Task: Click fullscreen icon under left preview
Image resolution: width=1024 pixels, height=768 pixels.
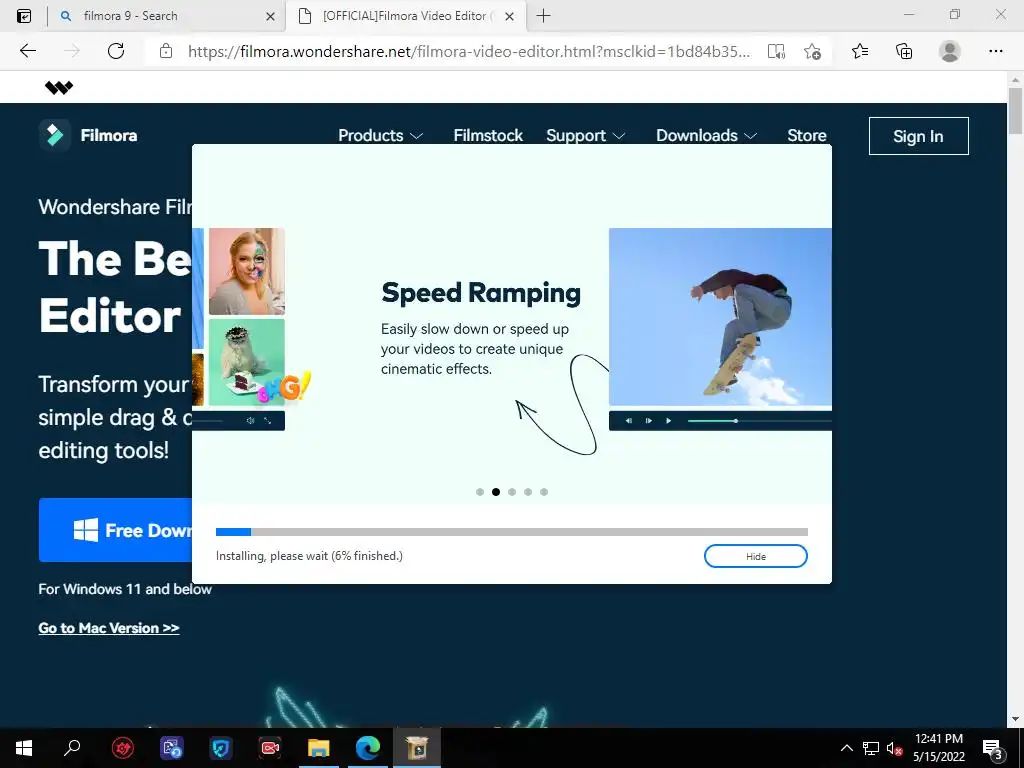Action: (x=268, y=421)
